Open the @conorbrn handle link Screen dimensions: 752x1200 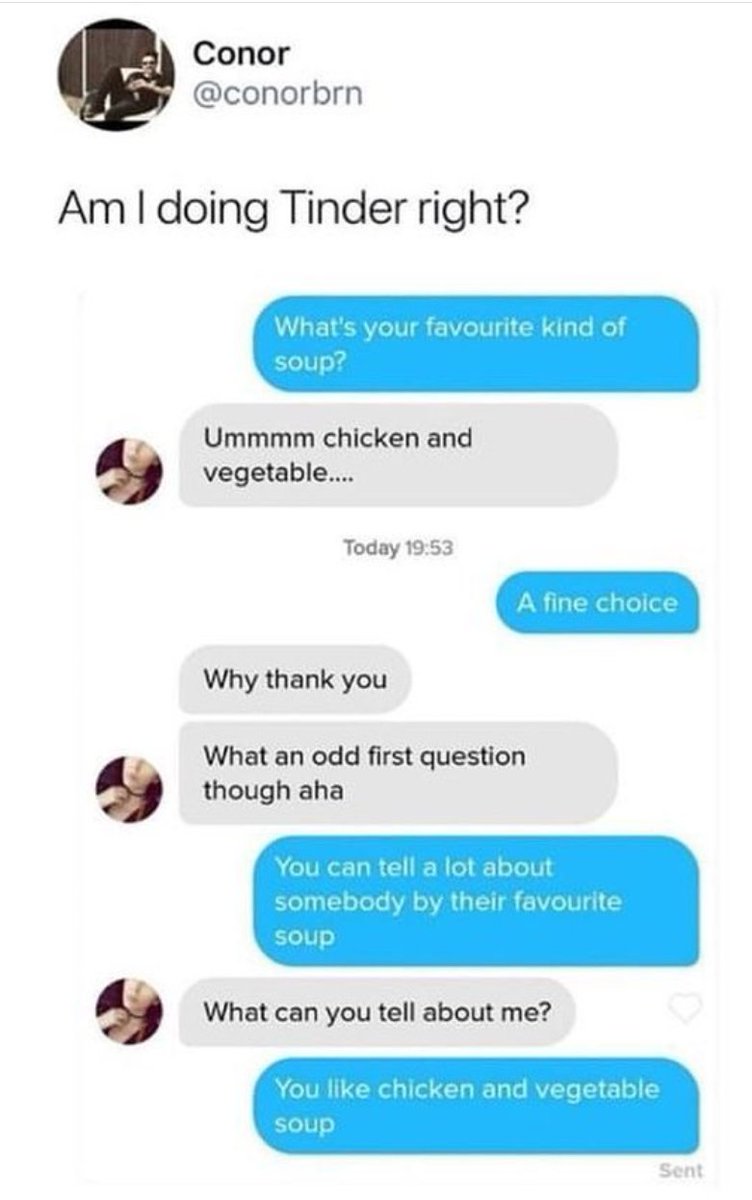pos(277,93)
